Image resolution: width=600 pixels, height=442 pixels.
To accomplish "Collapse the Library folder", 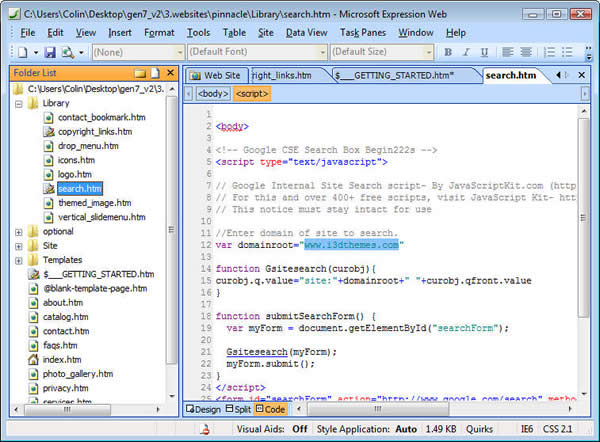I will (x=18, y=104).
